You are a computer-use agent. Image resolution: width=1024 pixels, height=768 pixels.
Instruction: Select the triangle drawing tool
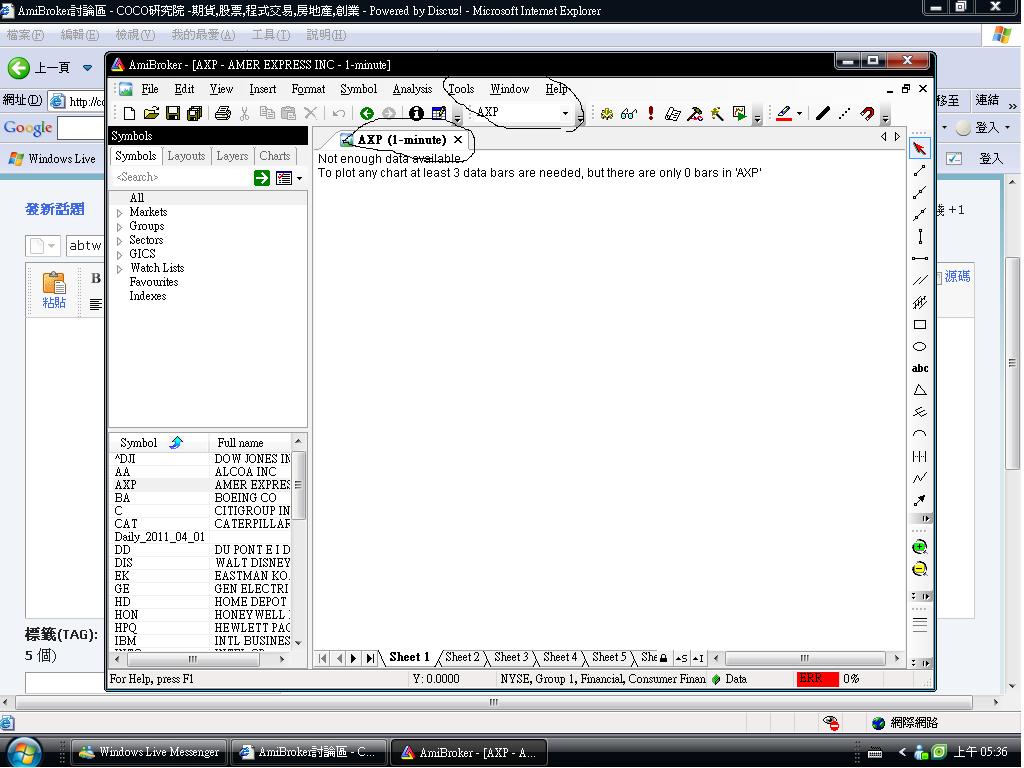920,390
